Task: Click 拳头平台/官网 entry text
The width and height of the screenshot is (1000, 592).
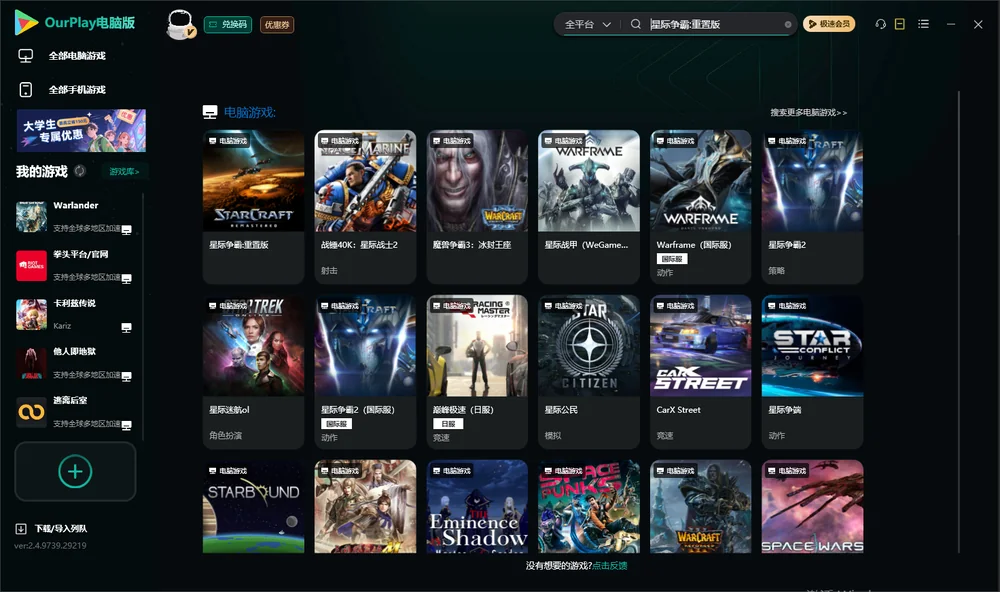Action: click(80, 254)
